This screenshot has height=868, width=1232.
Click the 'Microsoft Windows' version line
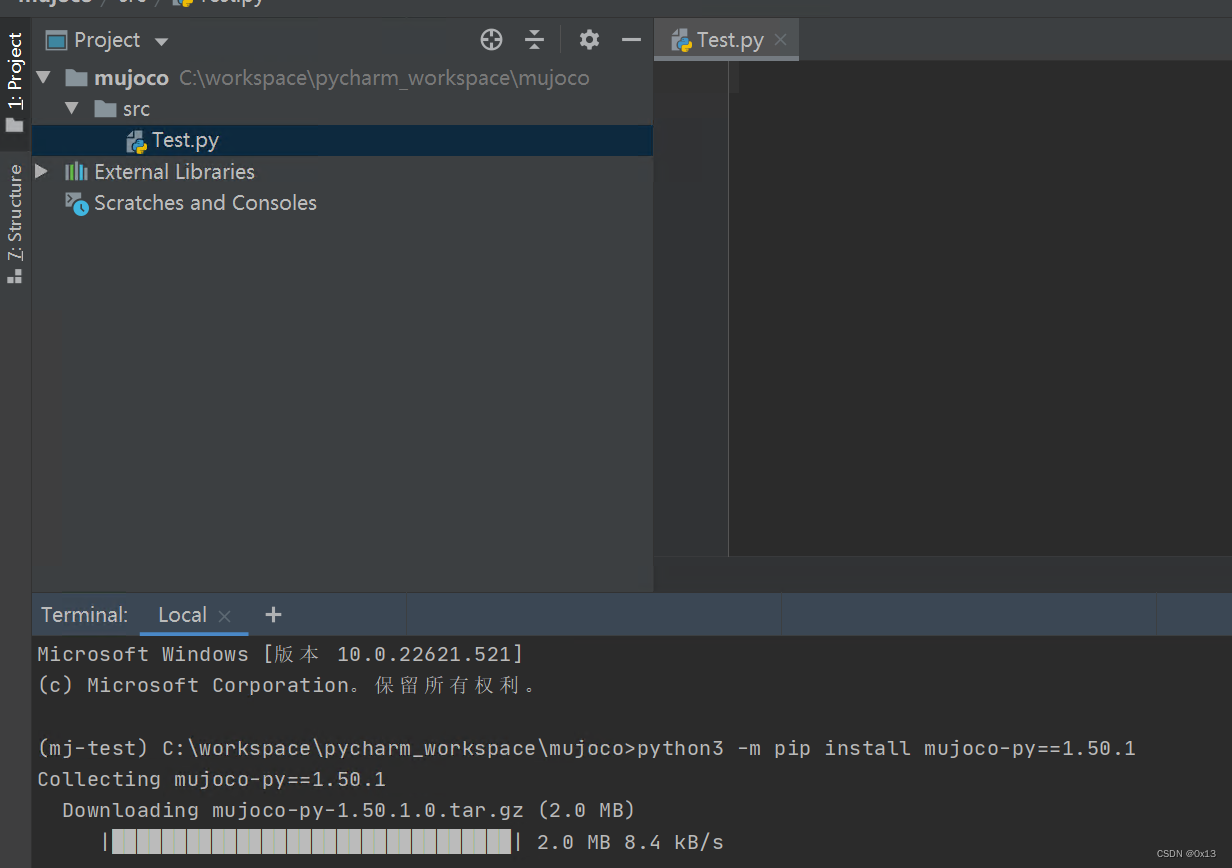(280, 654)
